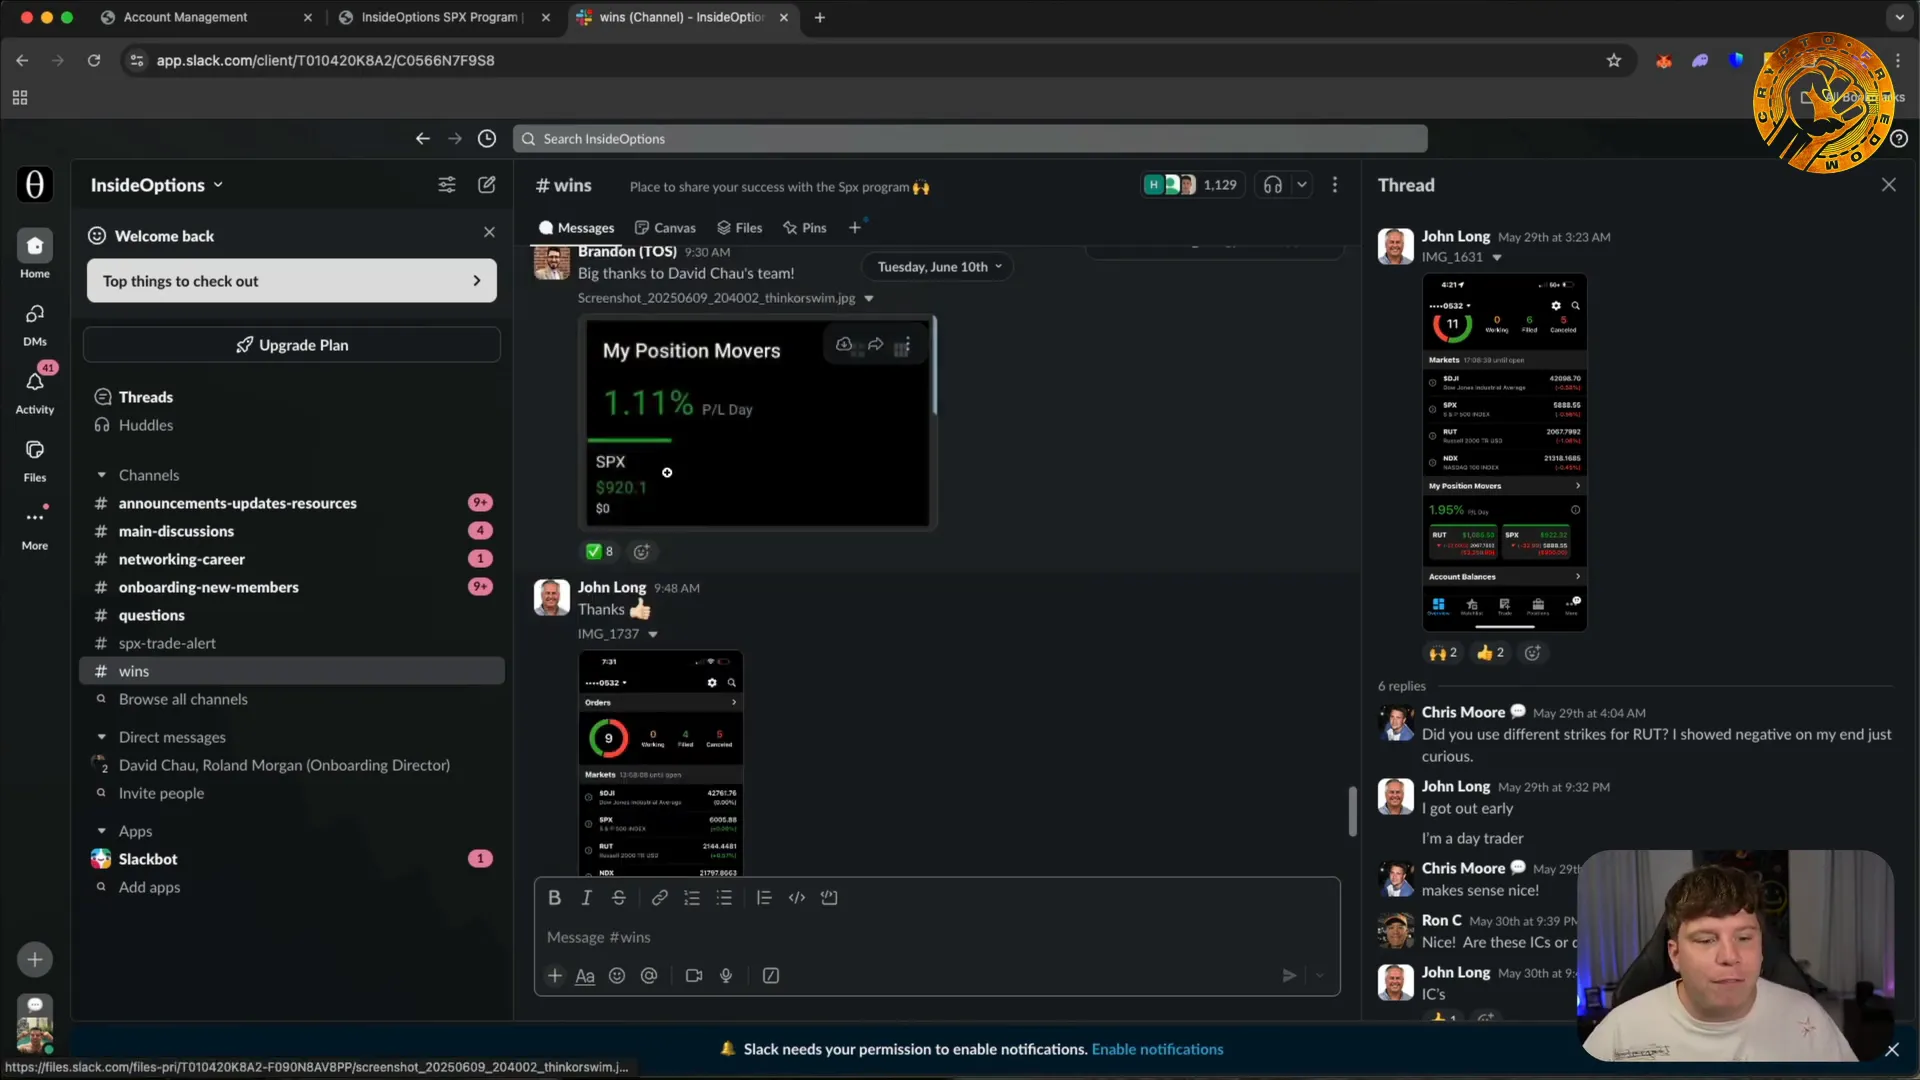Screen dimensions: 1920x1080
Task: Apply bold formatting in message composer
Action: (554, 898)
